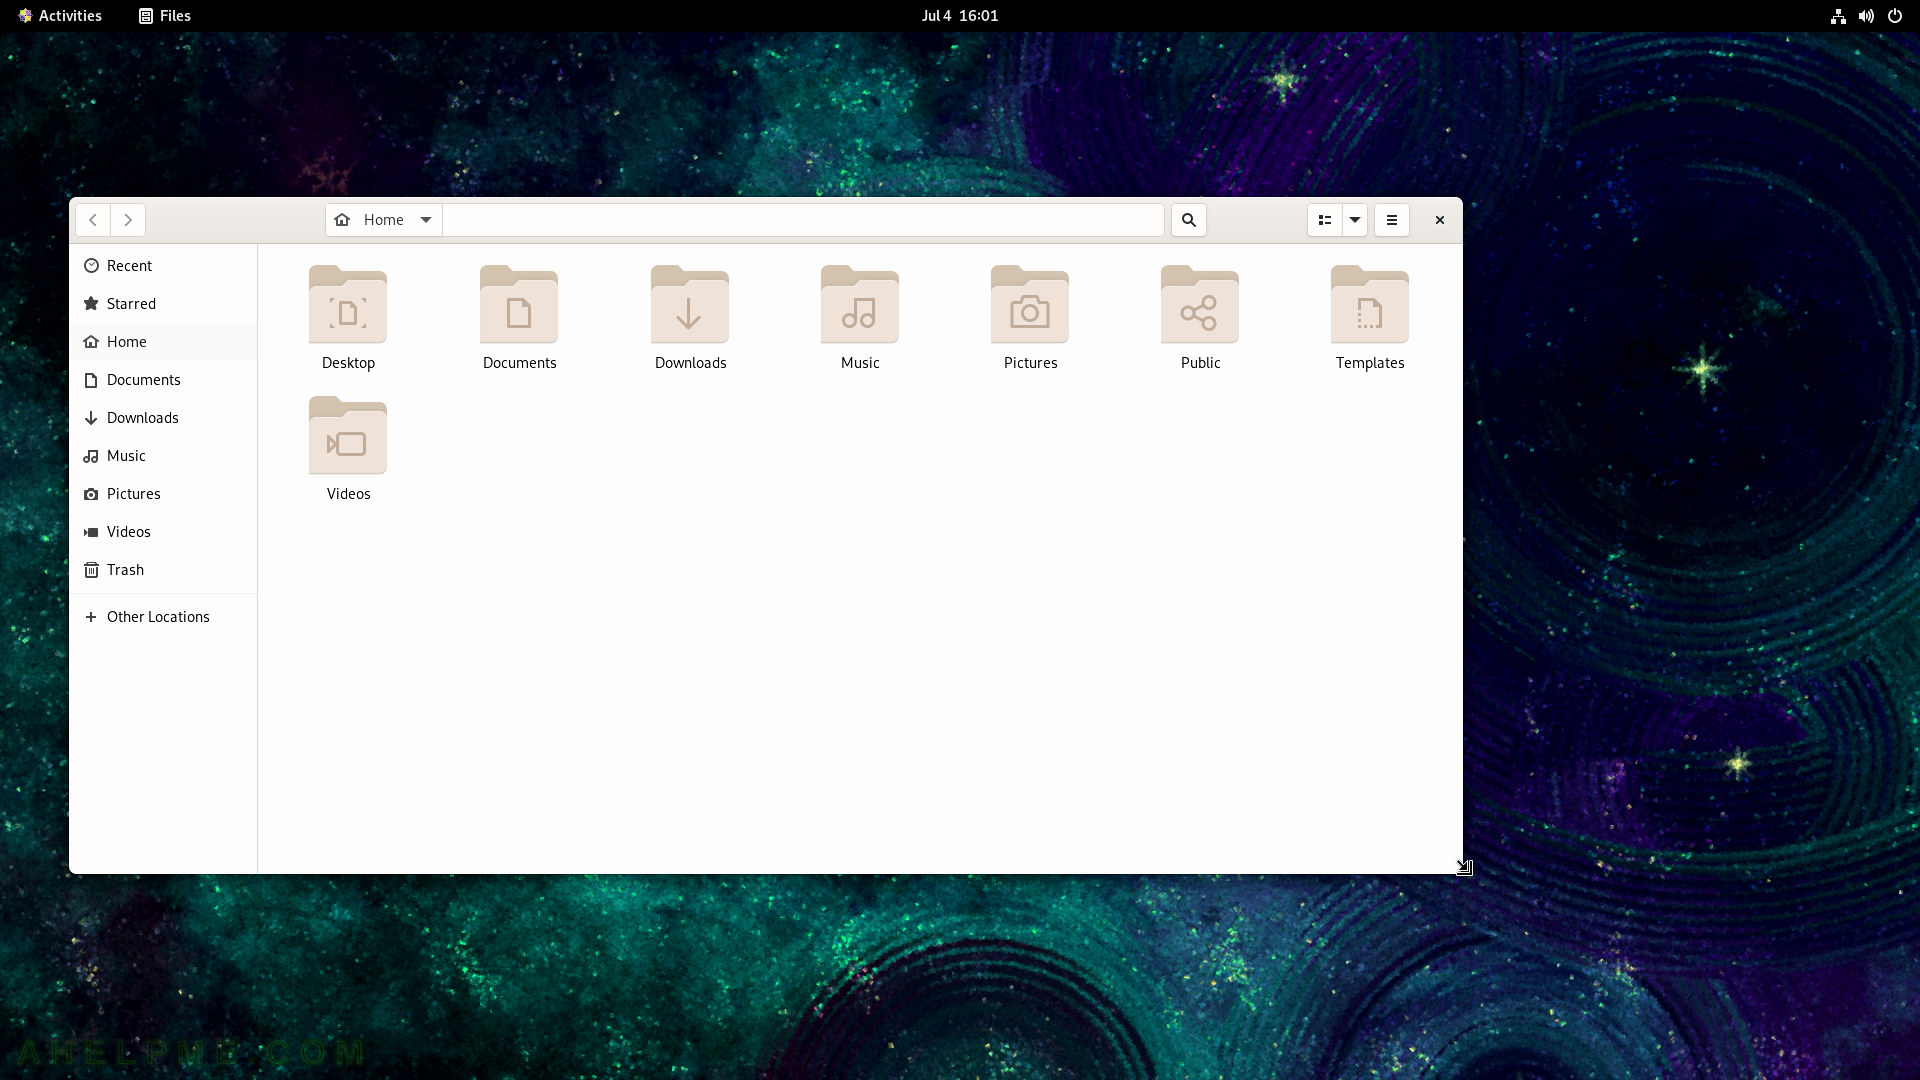Open the Desktop folder icon
The height and width of the screenshot is (1080, 1920).
[348, 305]
